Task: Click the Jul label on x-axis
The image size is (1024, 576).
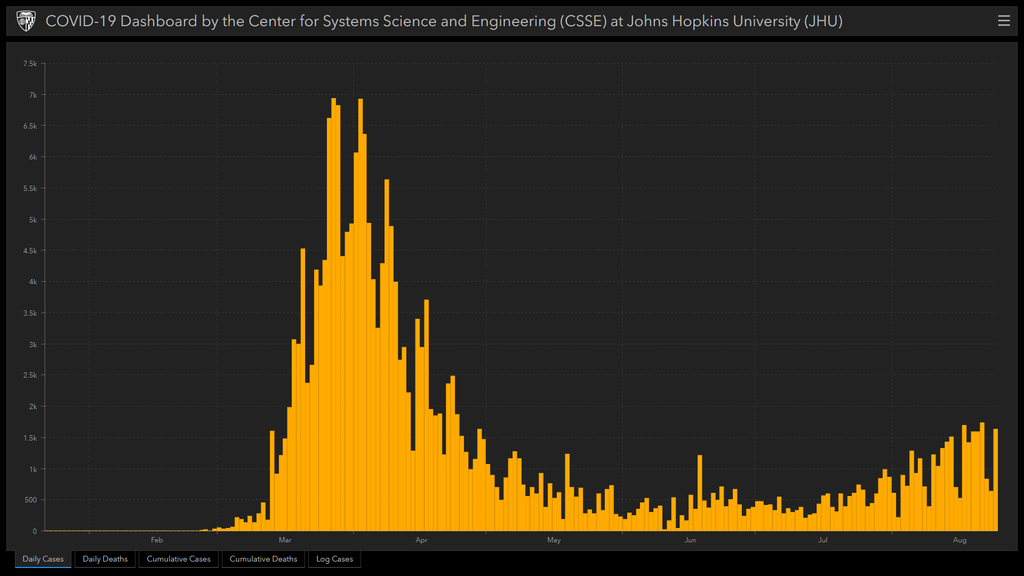Action: pos(822,541)
